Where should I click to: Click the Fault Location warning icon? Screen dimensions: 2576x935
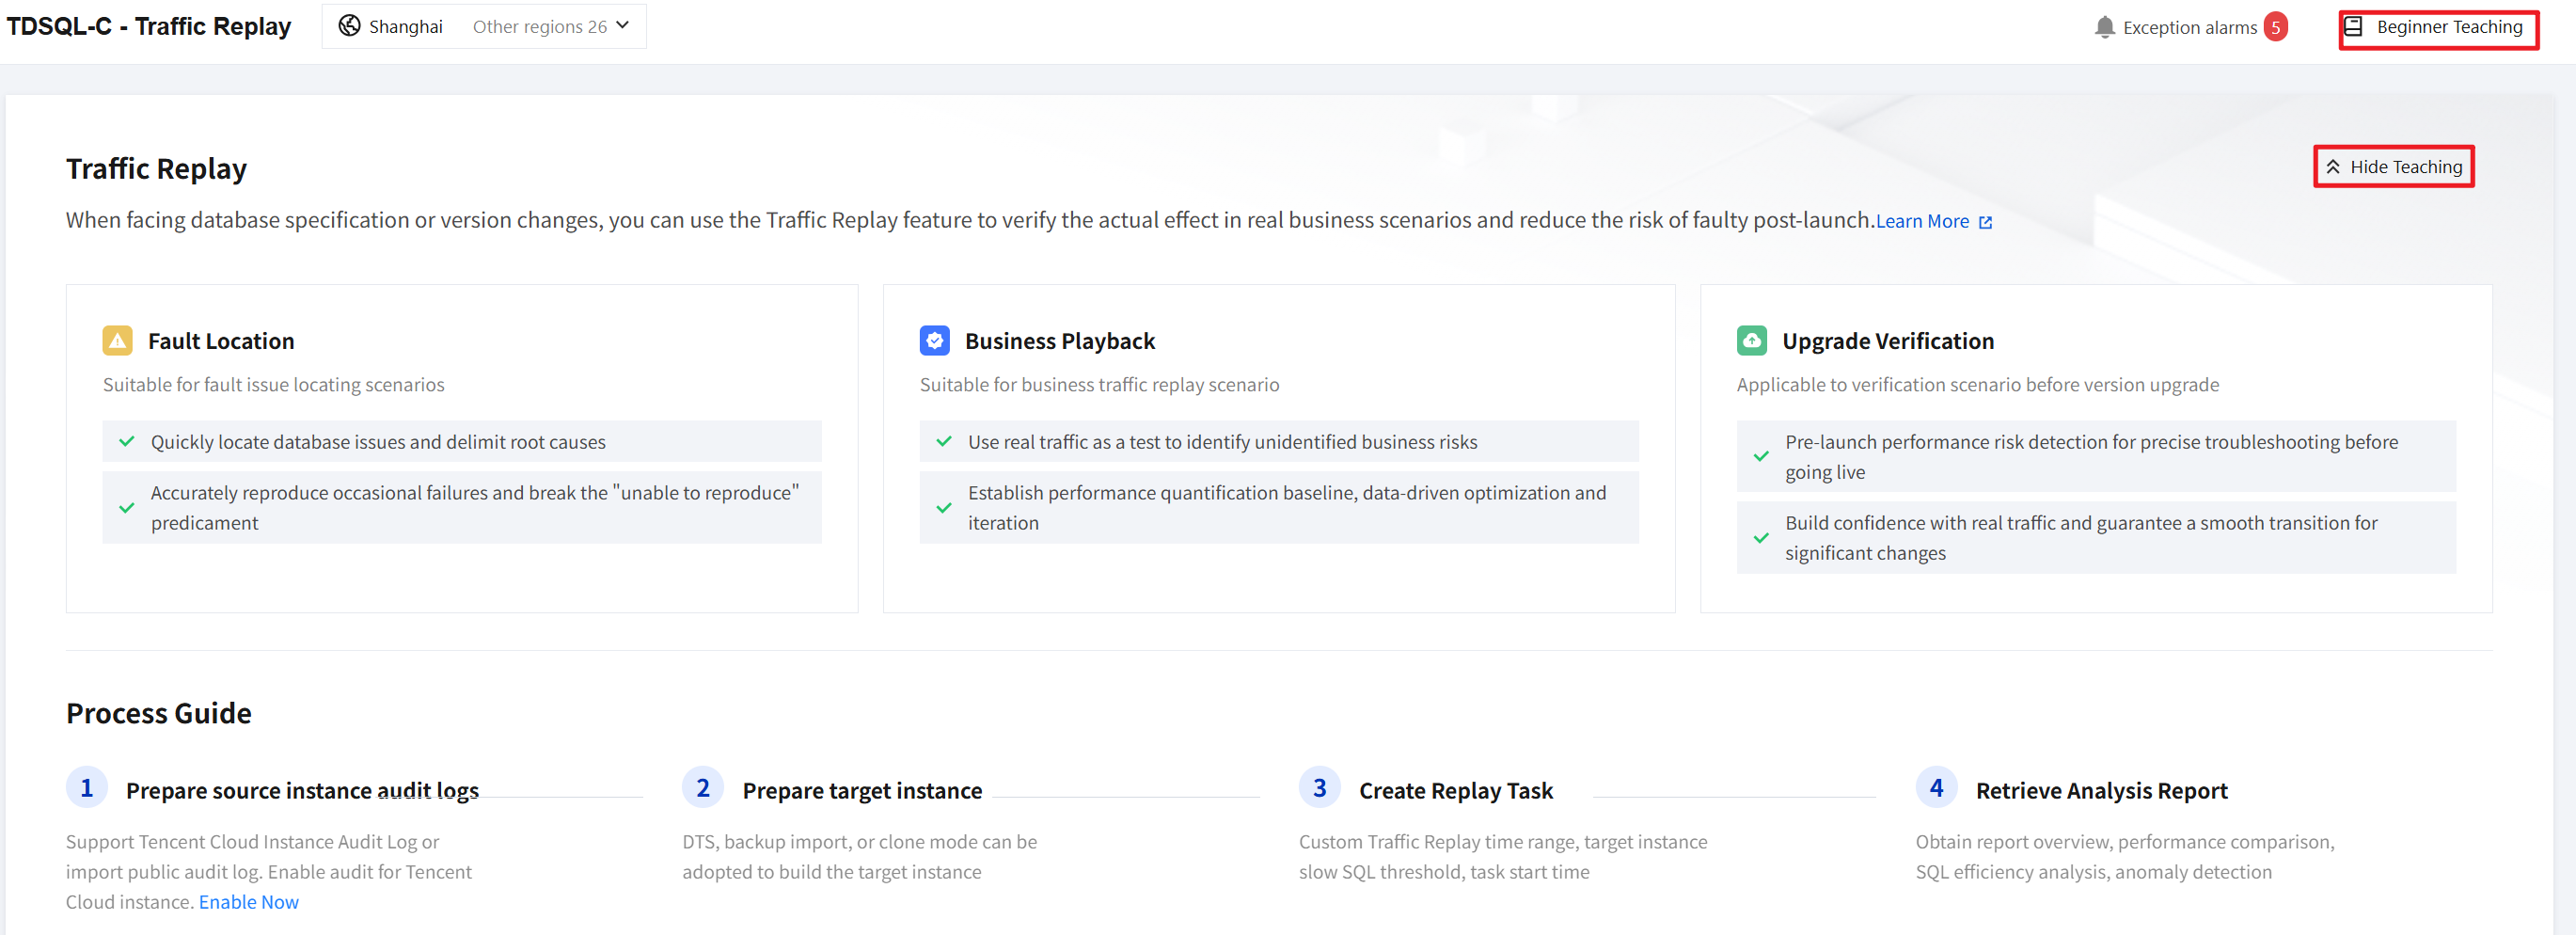(x=117, y=341)
